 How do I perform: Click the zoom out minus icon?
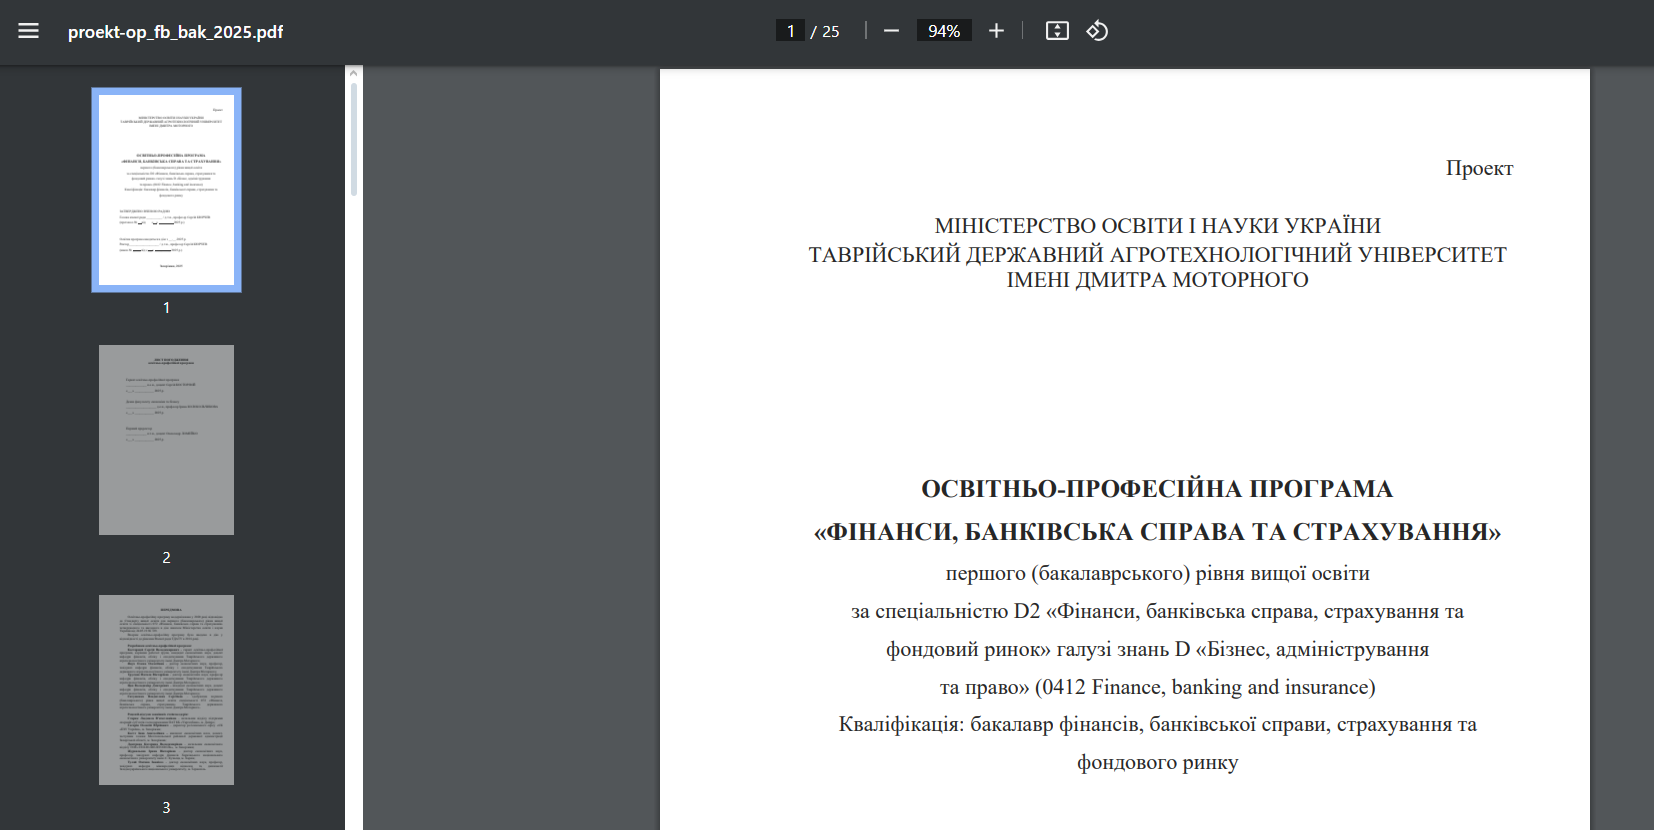891,31
